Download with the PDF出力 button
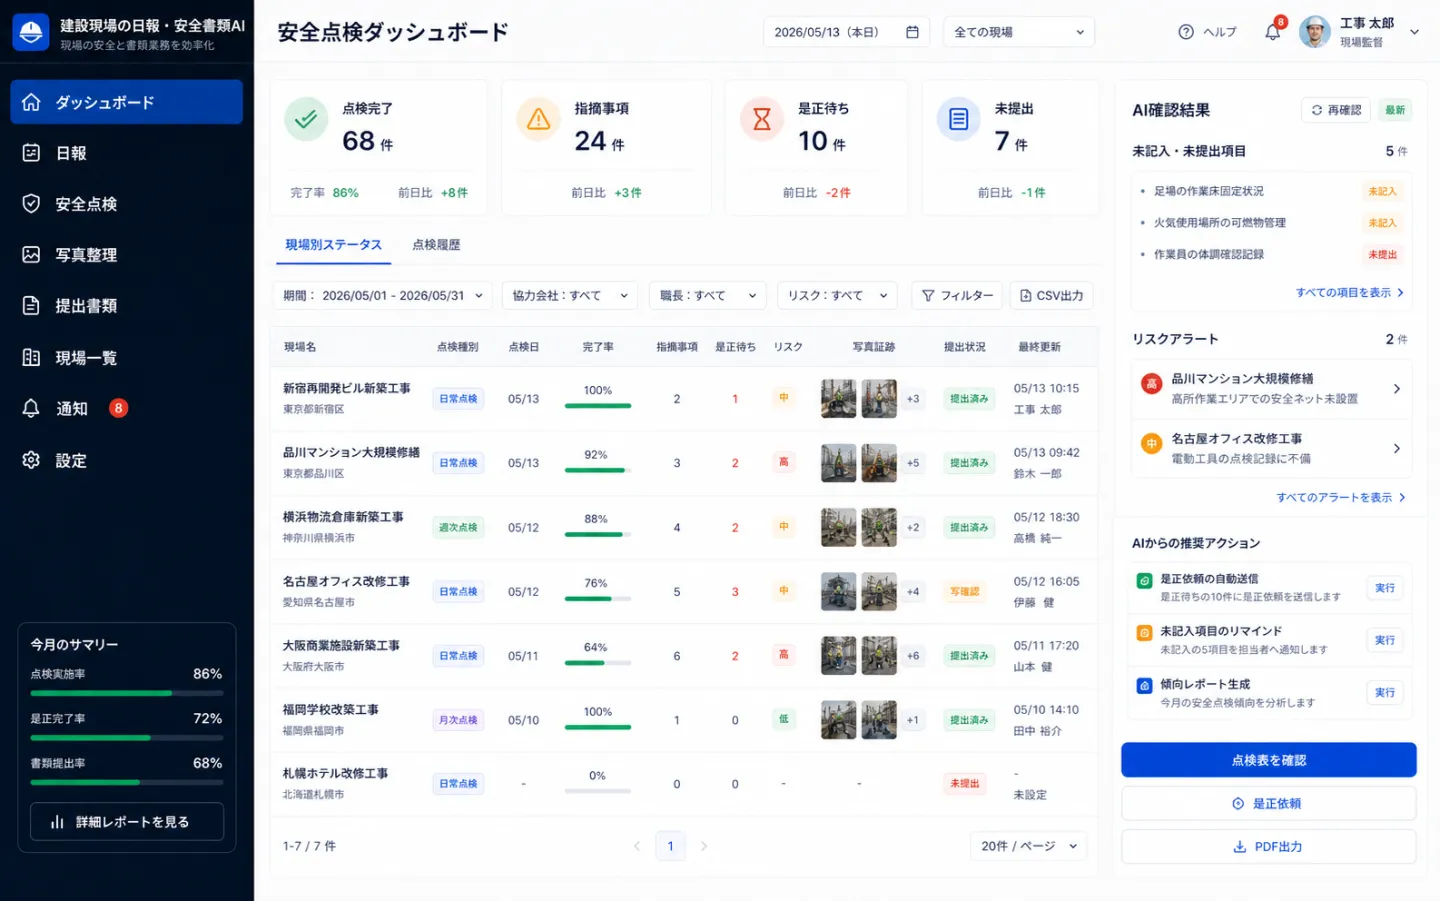The width and height of the screenshot is (1440, 901). [1269, 847]
